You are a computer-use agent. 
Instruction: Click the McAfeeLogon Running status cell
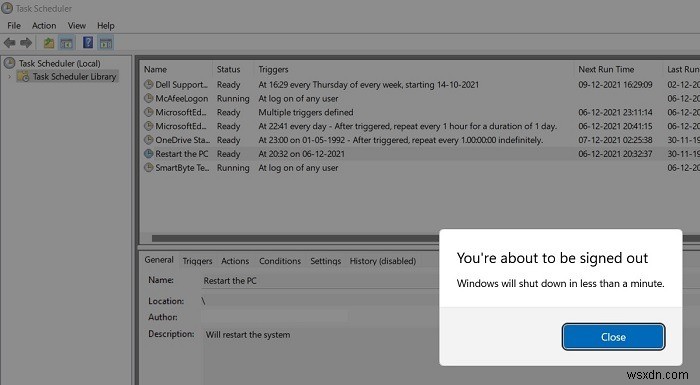click(233, 98)
